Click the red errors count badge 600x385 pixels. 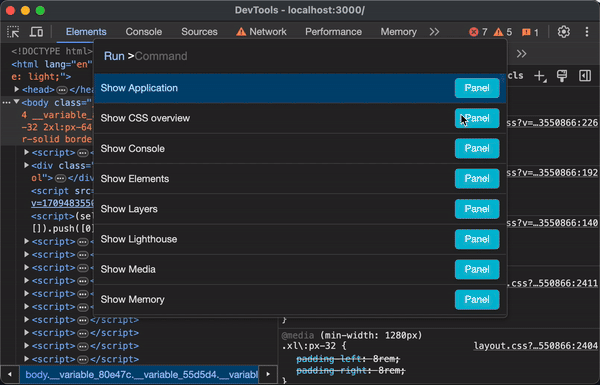[478, 32]
